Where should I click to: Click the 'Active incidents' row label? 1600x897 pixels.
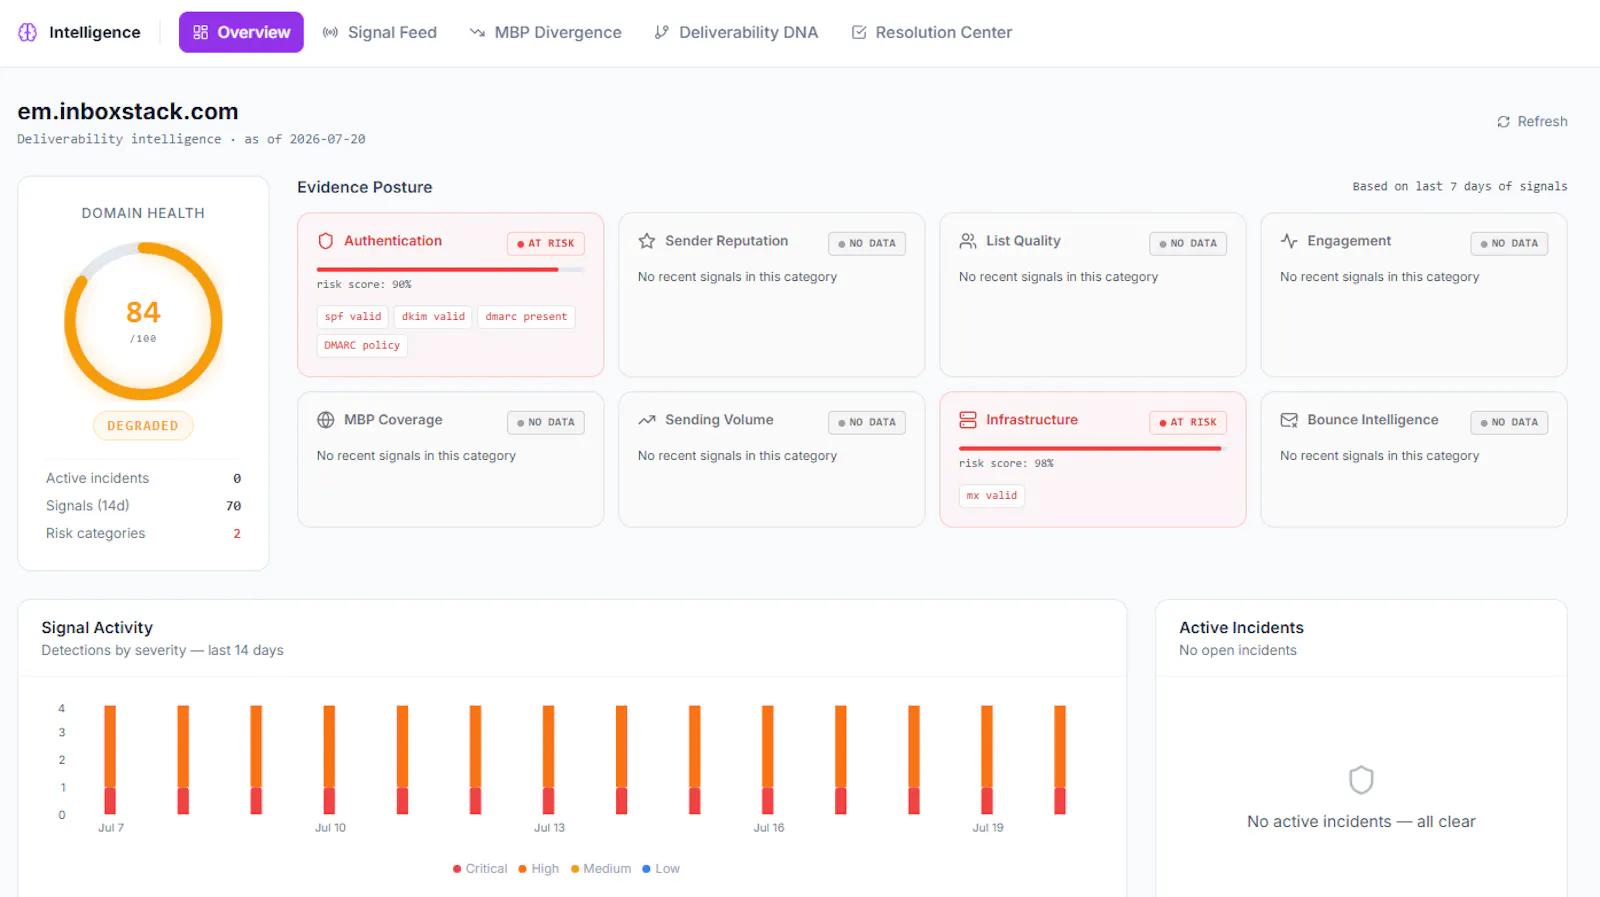click(97, 478)
